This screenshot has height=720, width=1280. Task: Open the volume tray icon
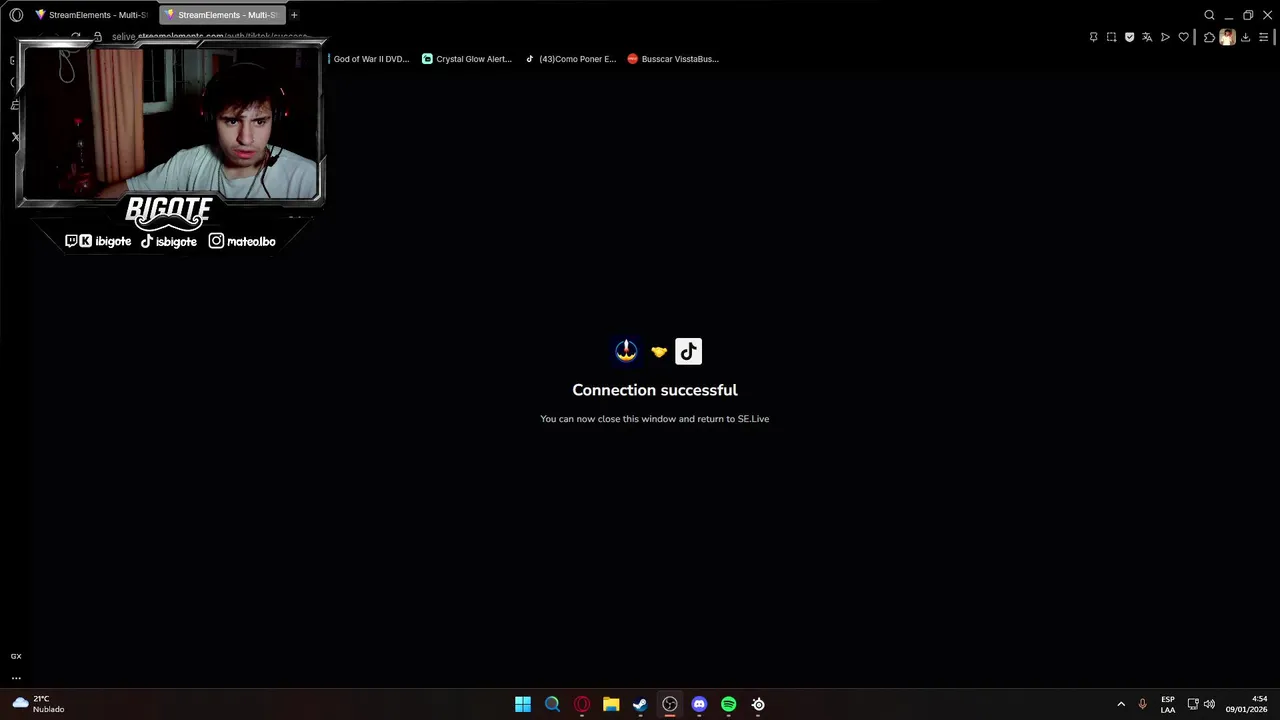tap(1209, 704)
